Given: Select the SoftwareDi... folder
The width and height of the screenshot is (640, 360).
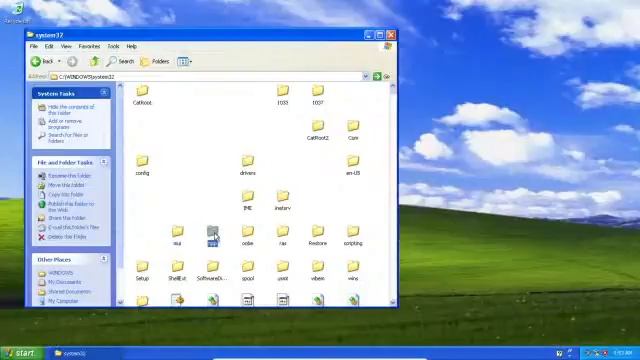Looking at the screenshot, I should [x=213, y=270].
